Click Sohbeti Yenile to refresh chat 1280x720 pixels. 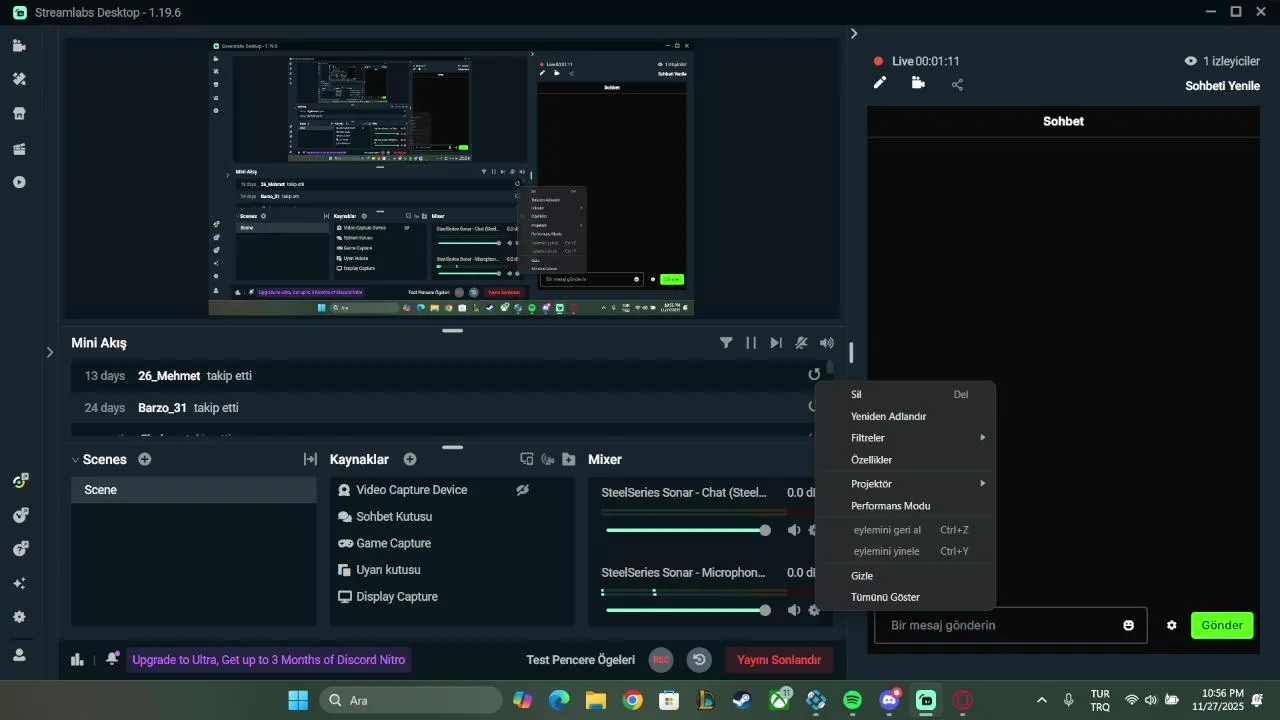click(x=1222, y=86)
